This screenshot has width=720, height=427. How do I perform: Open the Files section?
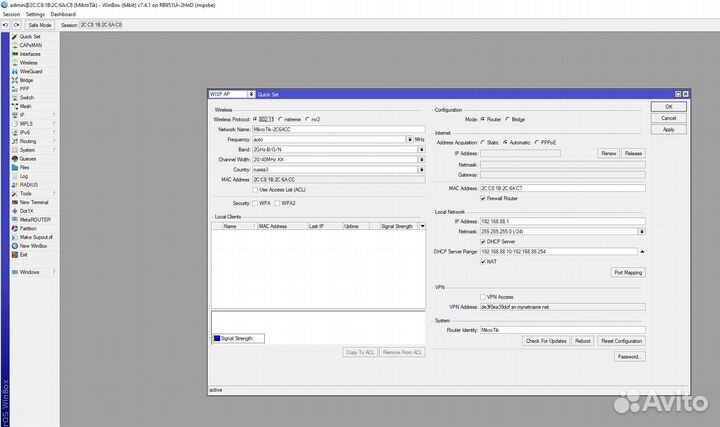24,167
